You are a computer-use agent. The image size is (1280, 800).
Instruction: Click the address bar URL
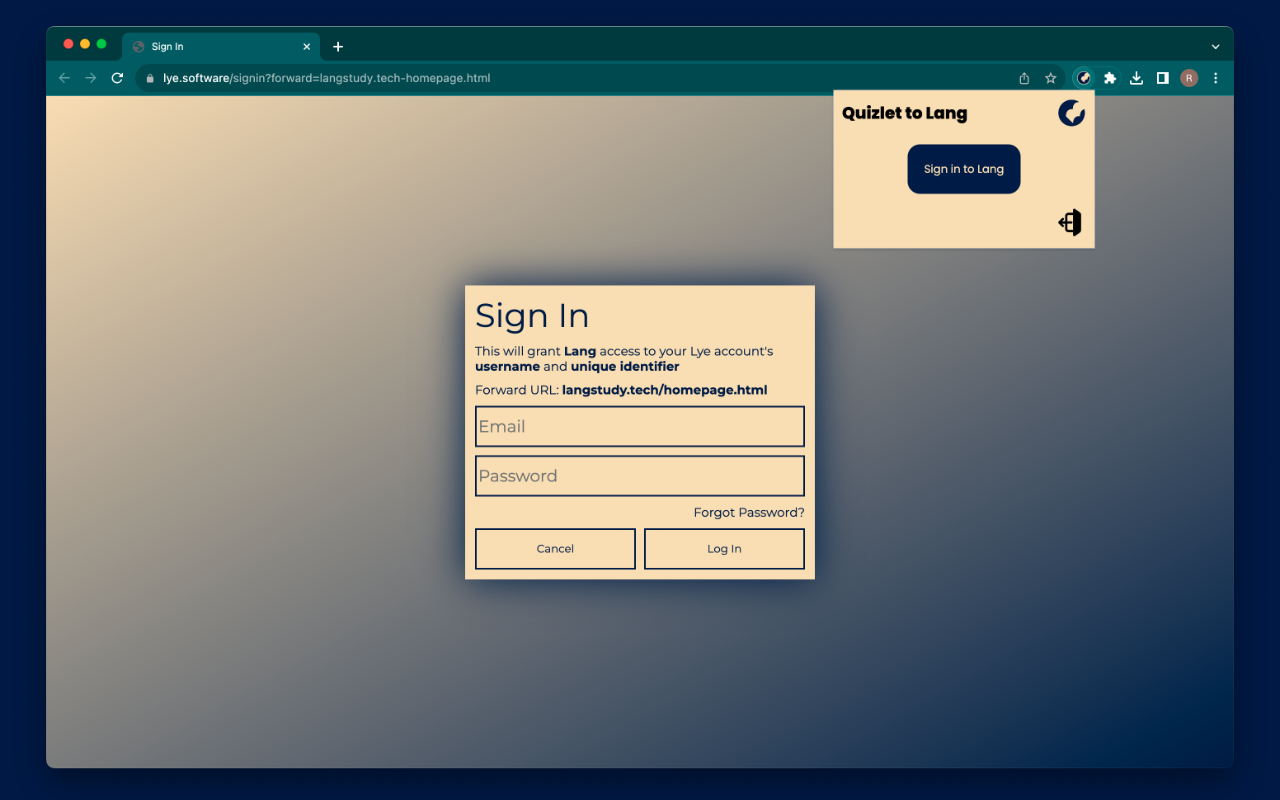(x=327, y=78)
